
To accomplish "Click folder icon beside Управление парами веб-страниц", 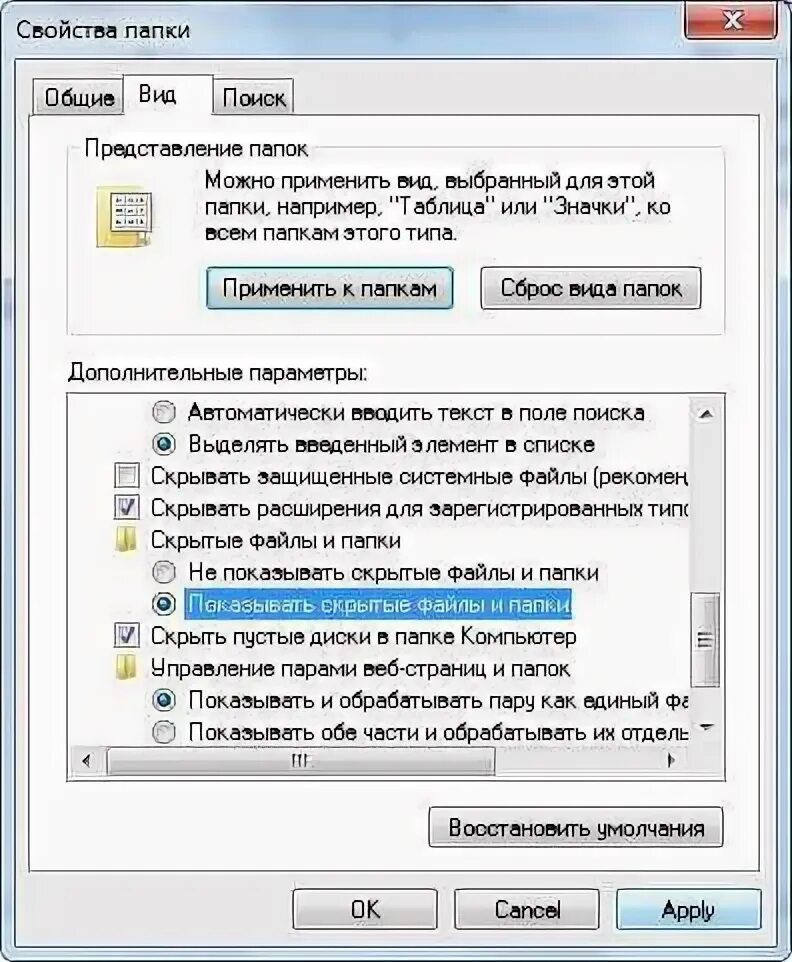I will (126, 668).
